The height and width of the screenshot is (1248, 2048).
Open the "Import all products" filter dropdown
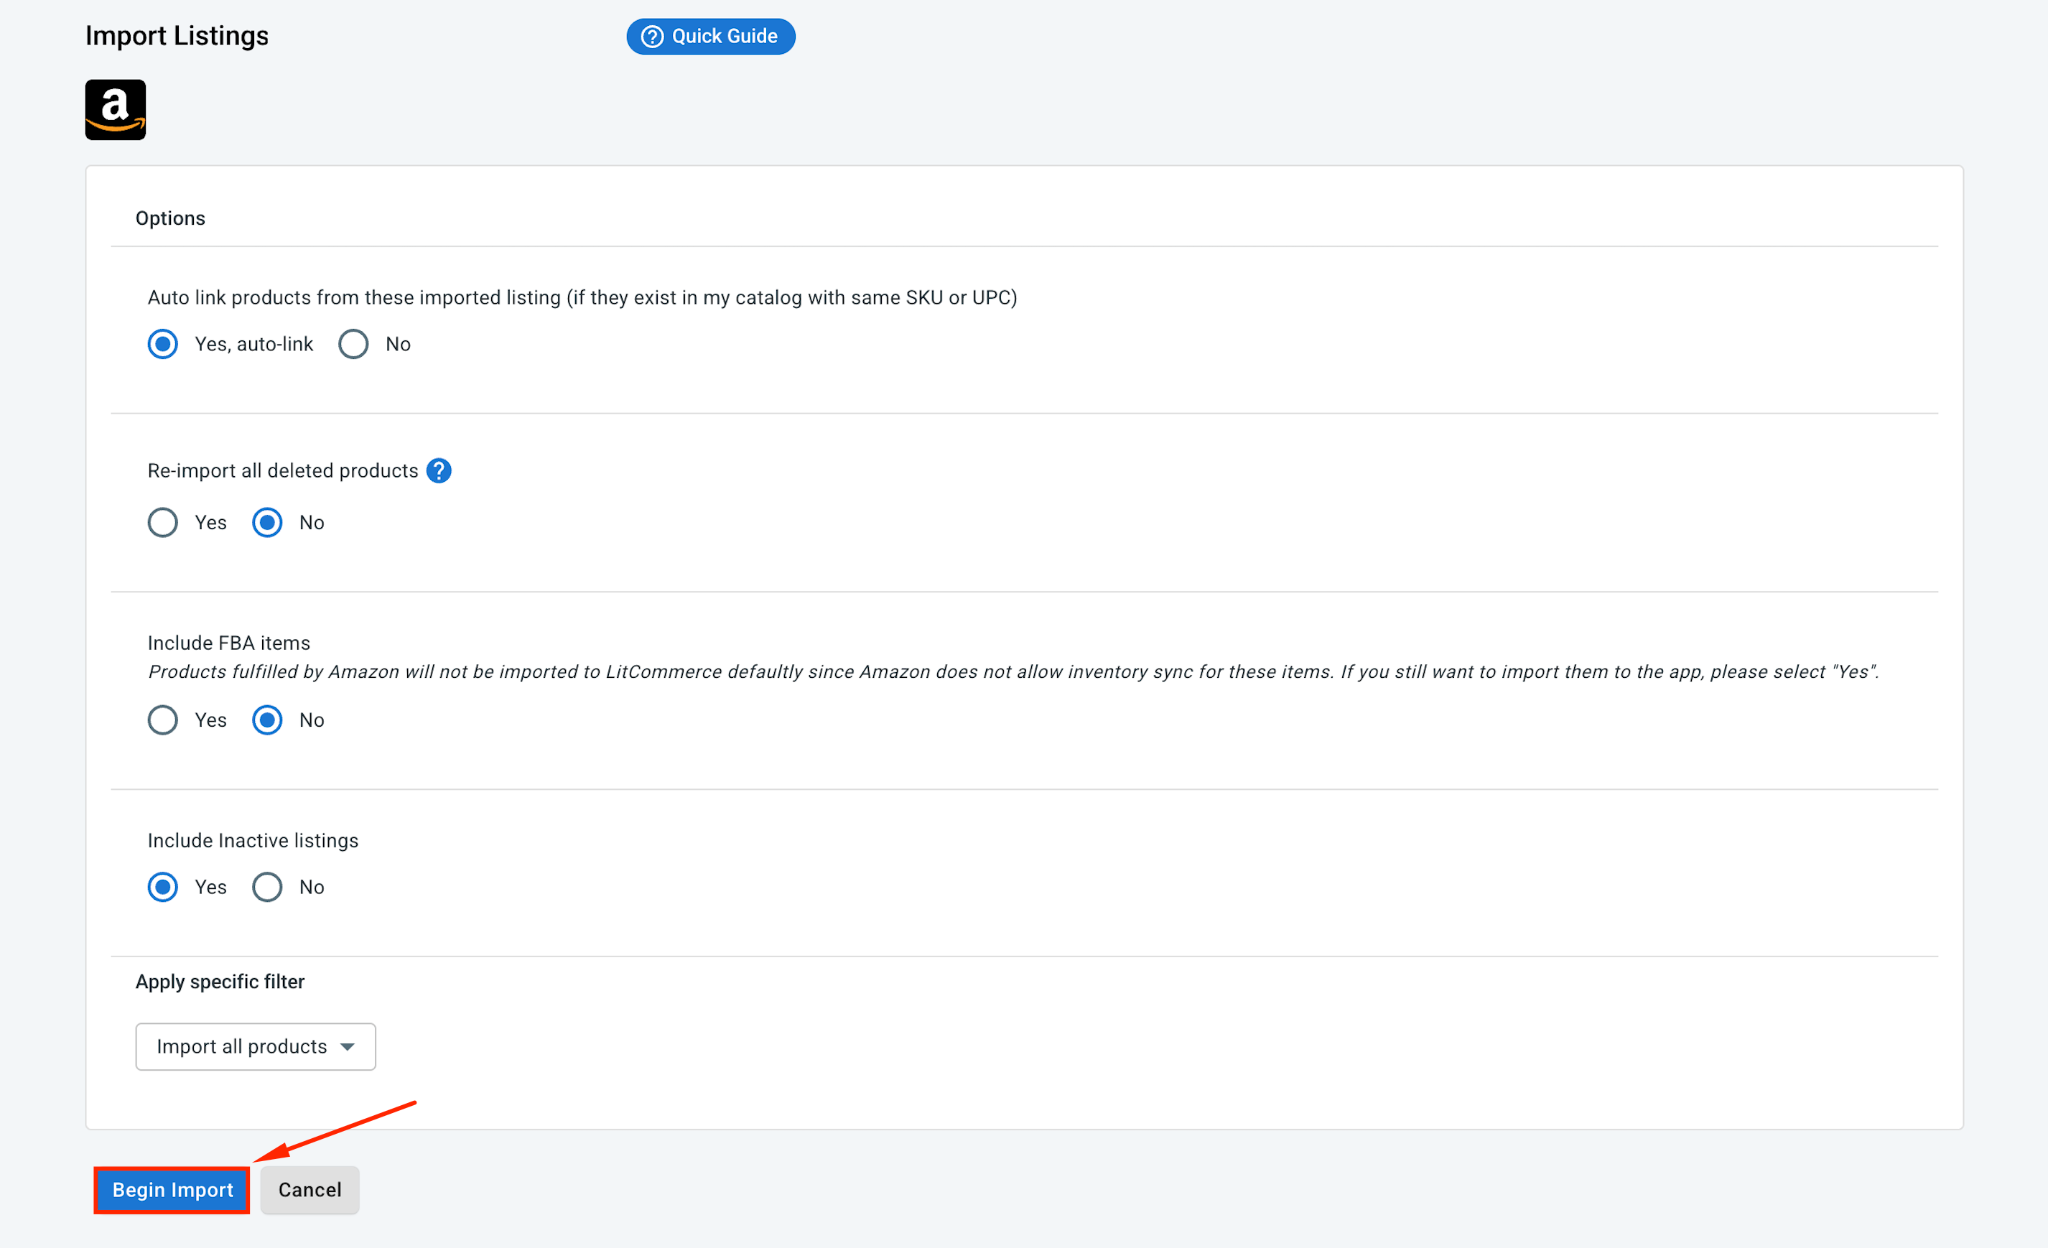[256, 1047]
